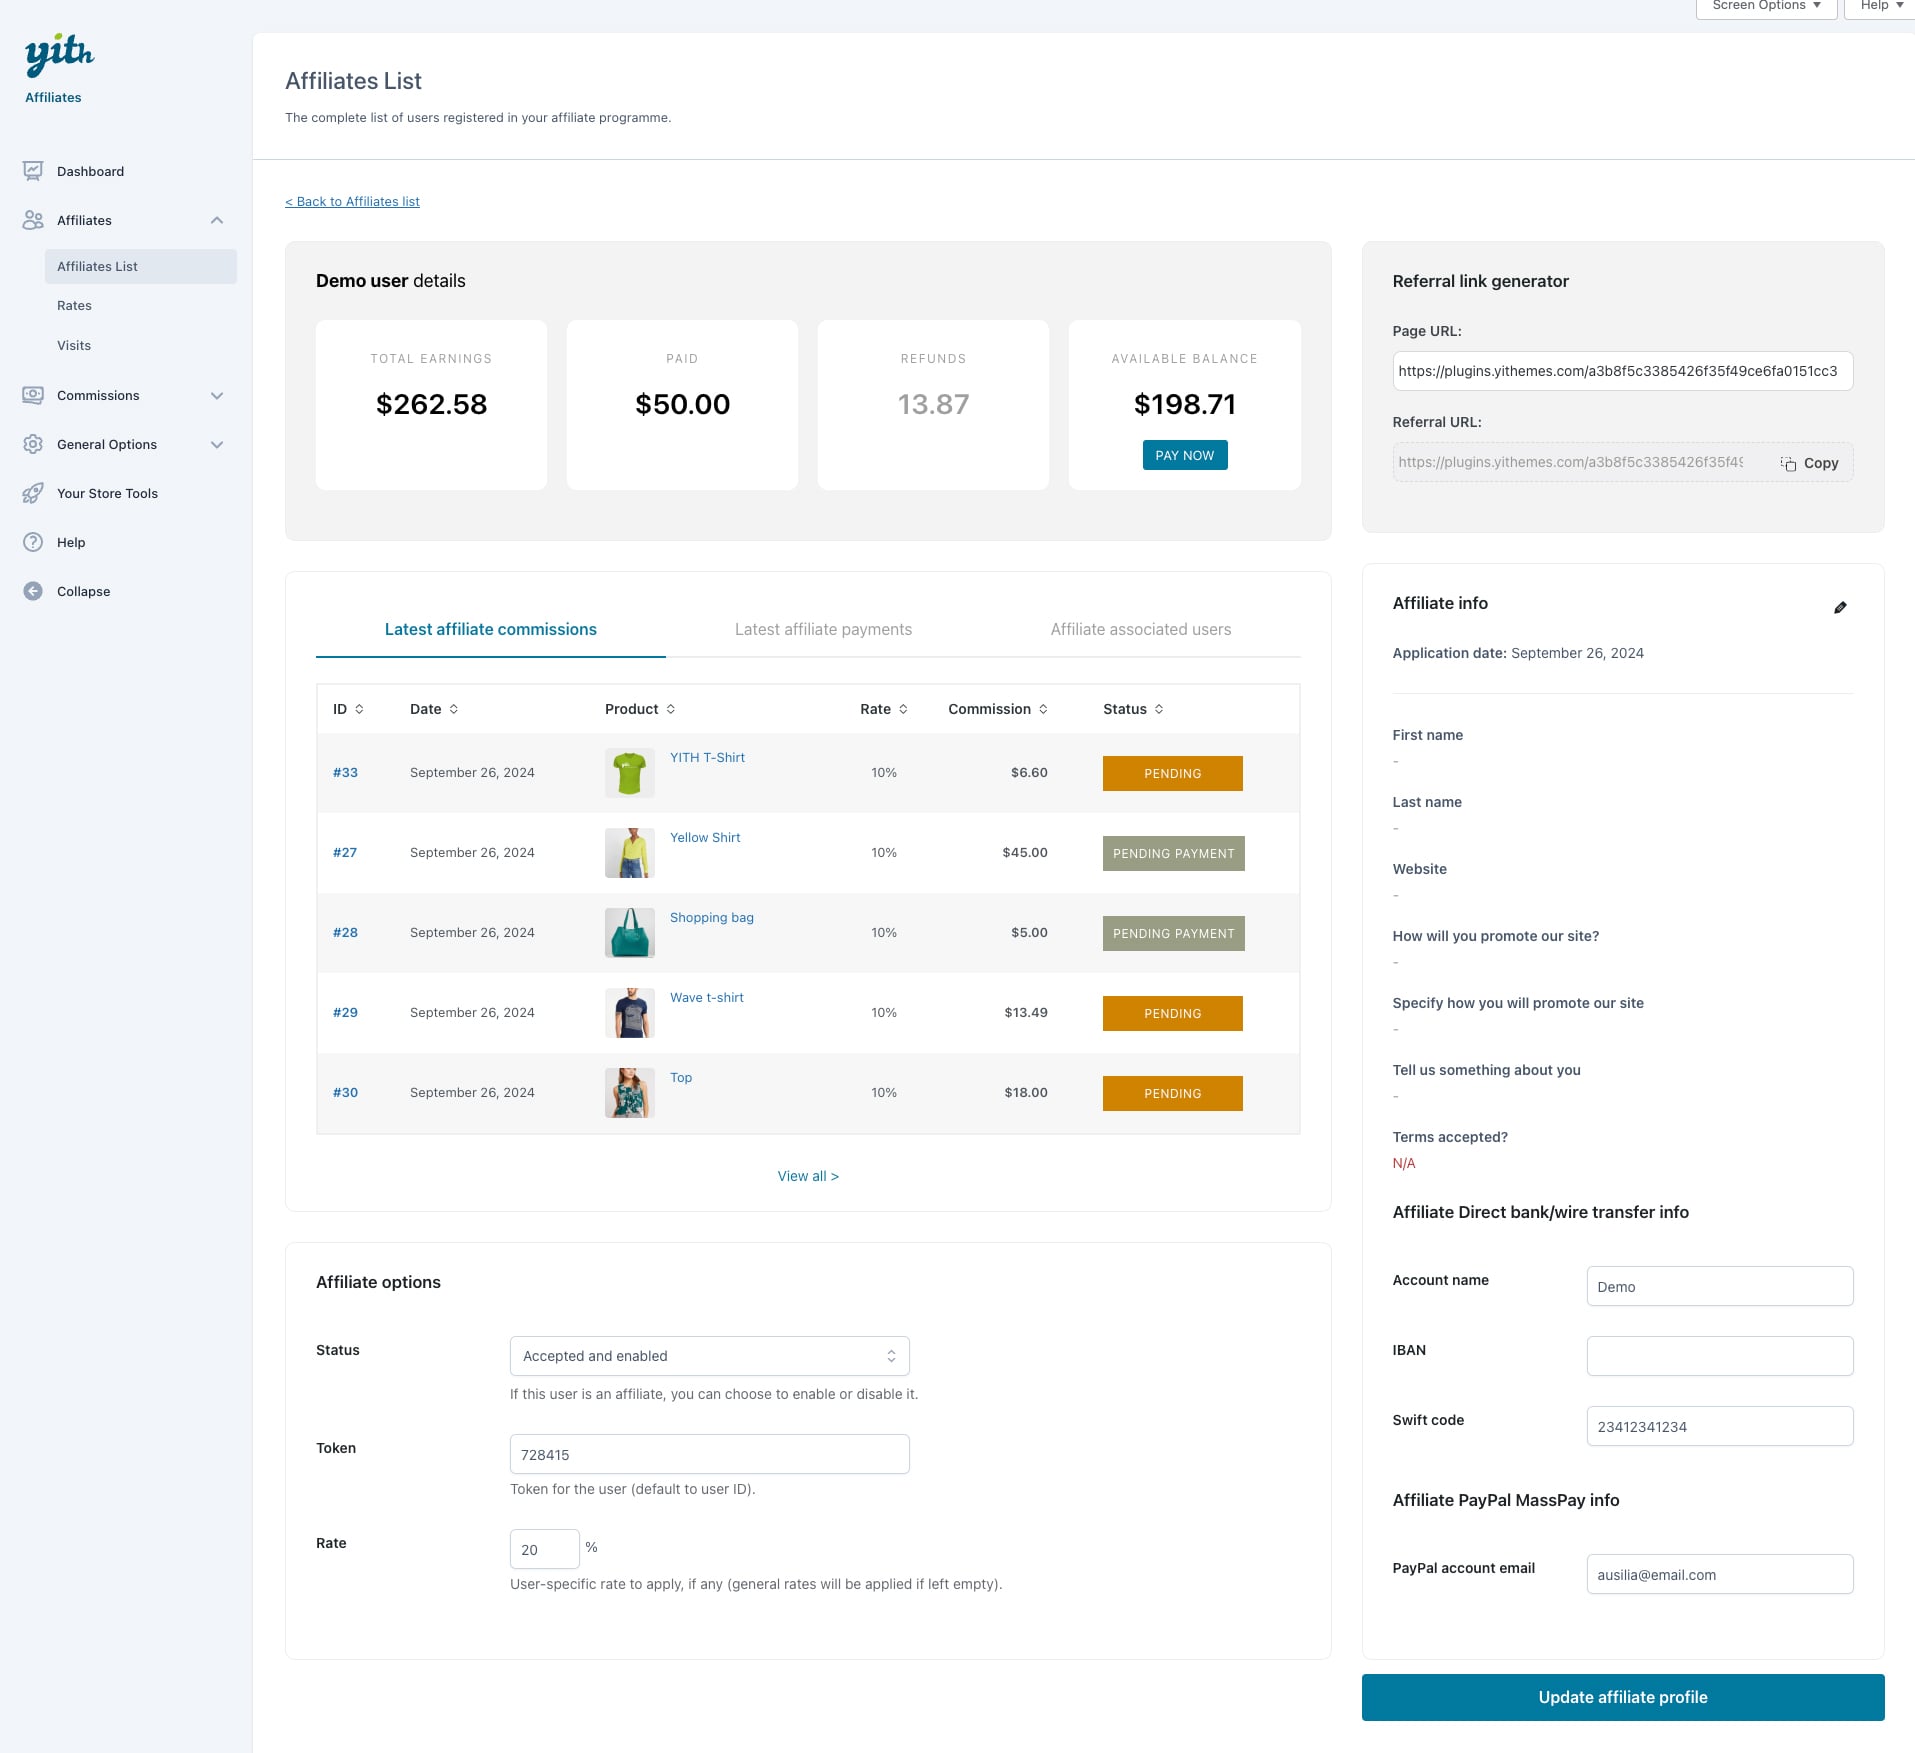Sort the table by Commission column

coord(997,709)
